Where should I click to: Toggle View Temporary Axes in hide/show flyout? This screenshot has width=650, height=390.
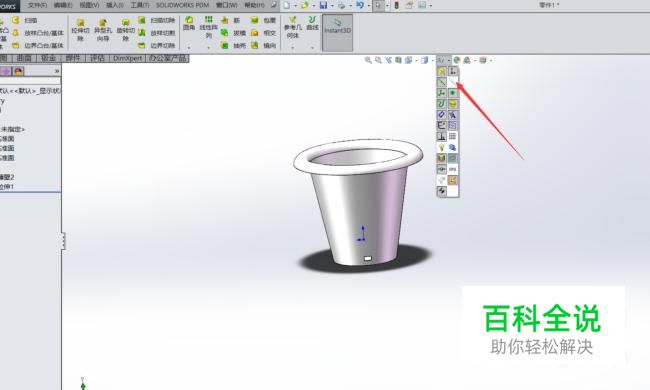point(452,82)
